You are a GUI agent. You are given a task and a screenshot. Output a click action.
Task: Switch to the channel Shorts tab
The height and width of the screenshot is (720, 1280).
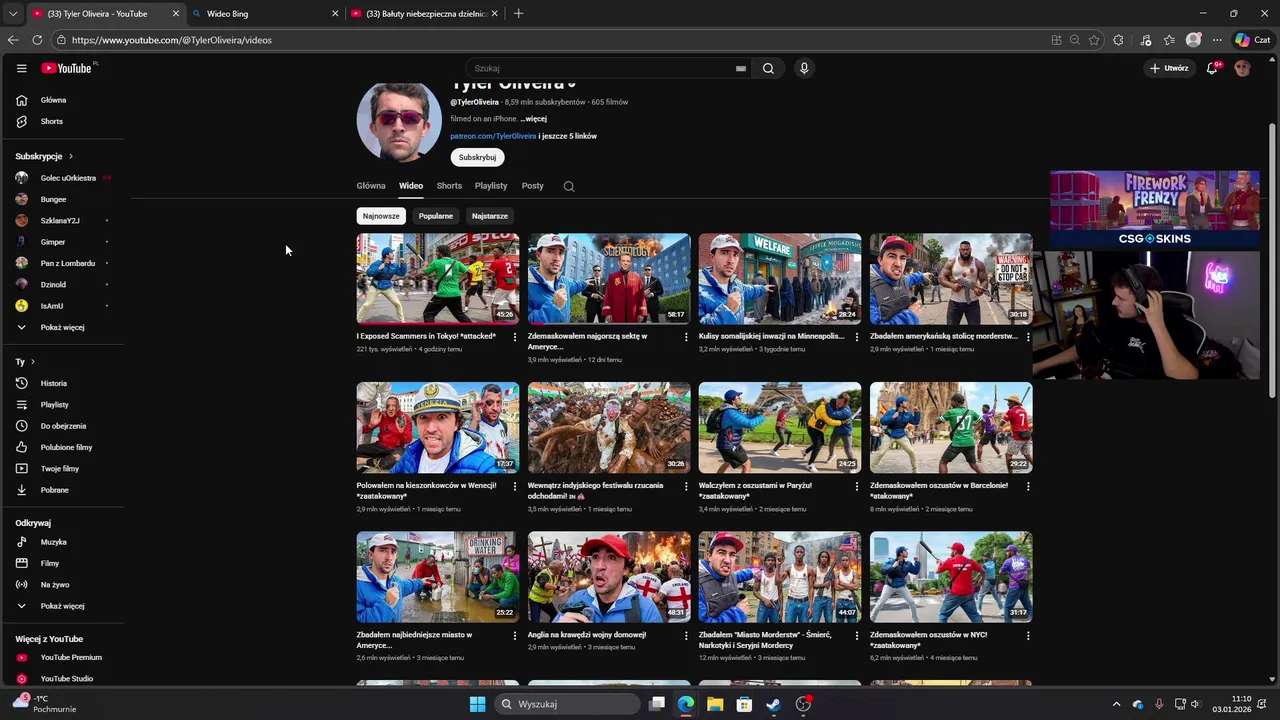point(449,186)
